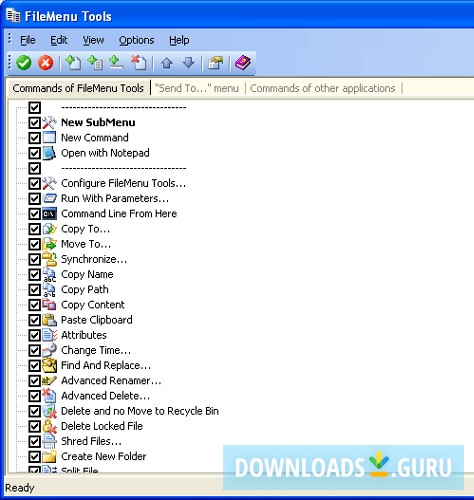
Task: Select the Attributes command row
Action: tap(84, 335)
